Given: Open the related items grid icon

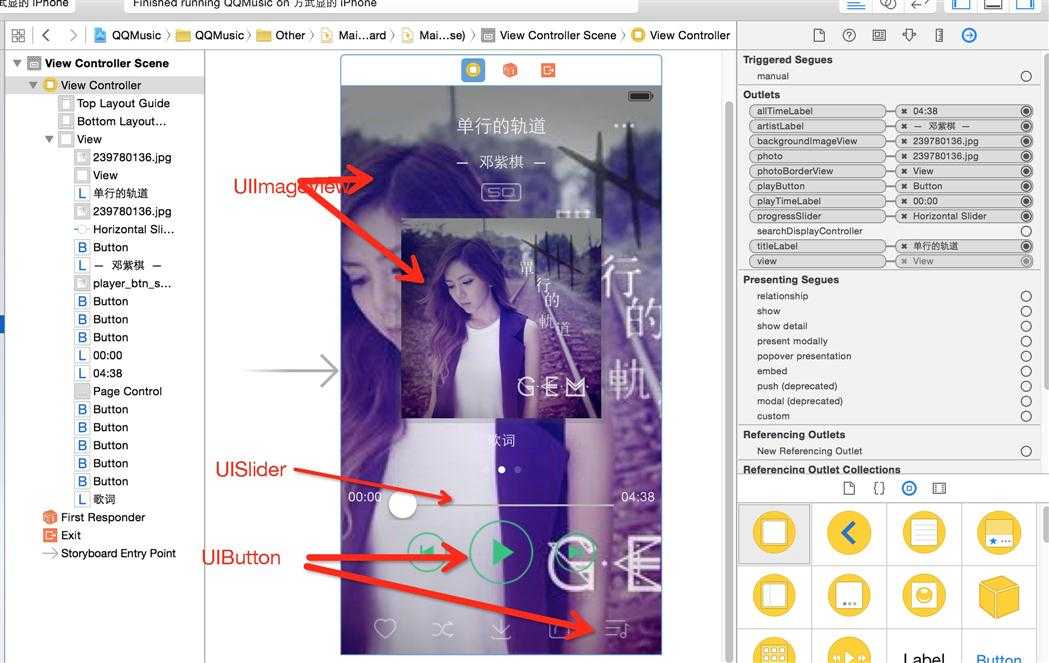Looking at the screenshot, I should click(x=18, y=35).
